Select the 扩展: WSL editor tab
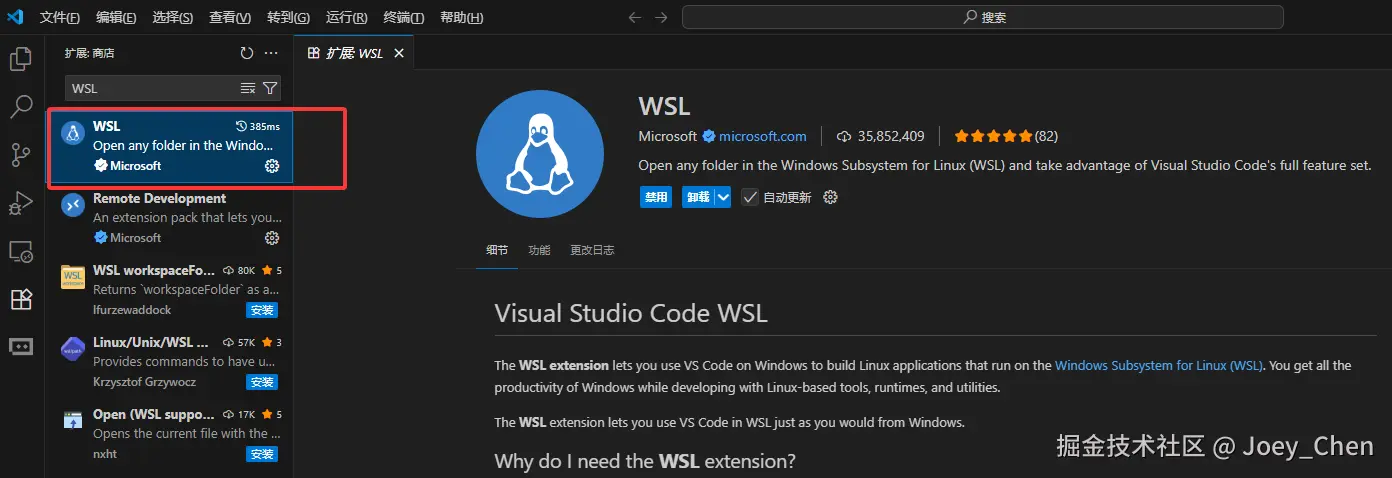 click(354, 53)
